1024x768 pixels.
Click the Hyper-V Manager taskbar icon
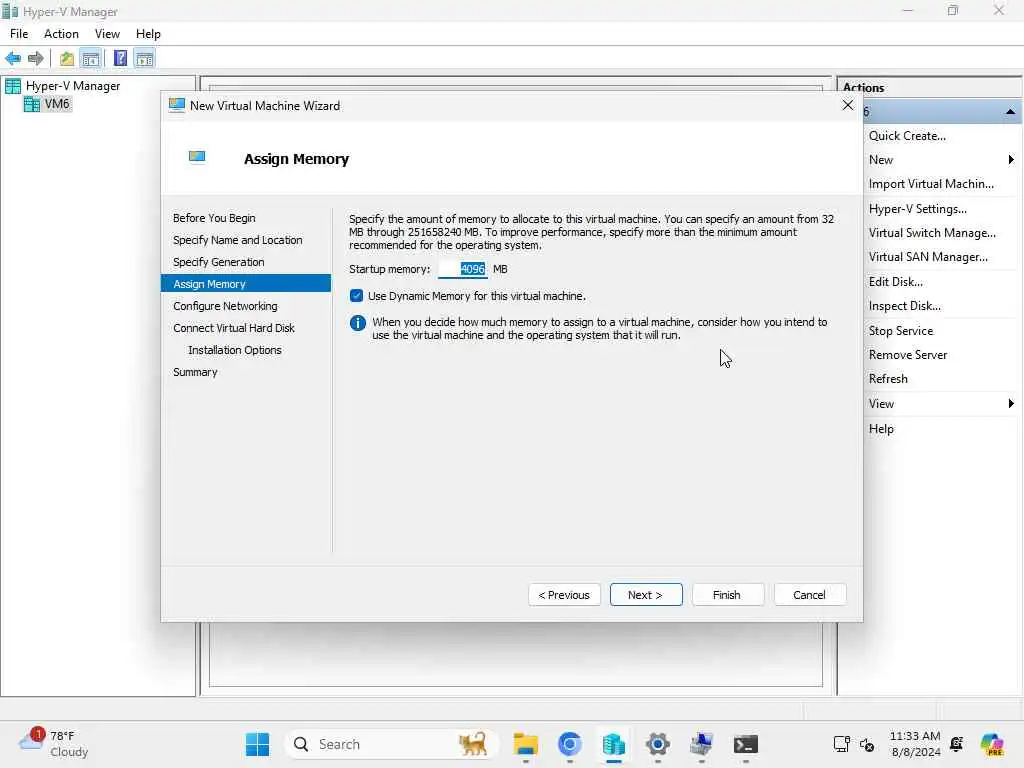pyautogui.click(x=614, y=744)
